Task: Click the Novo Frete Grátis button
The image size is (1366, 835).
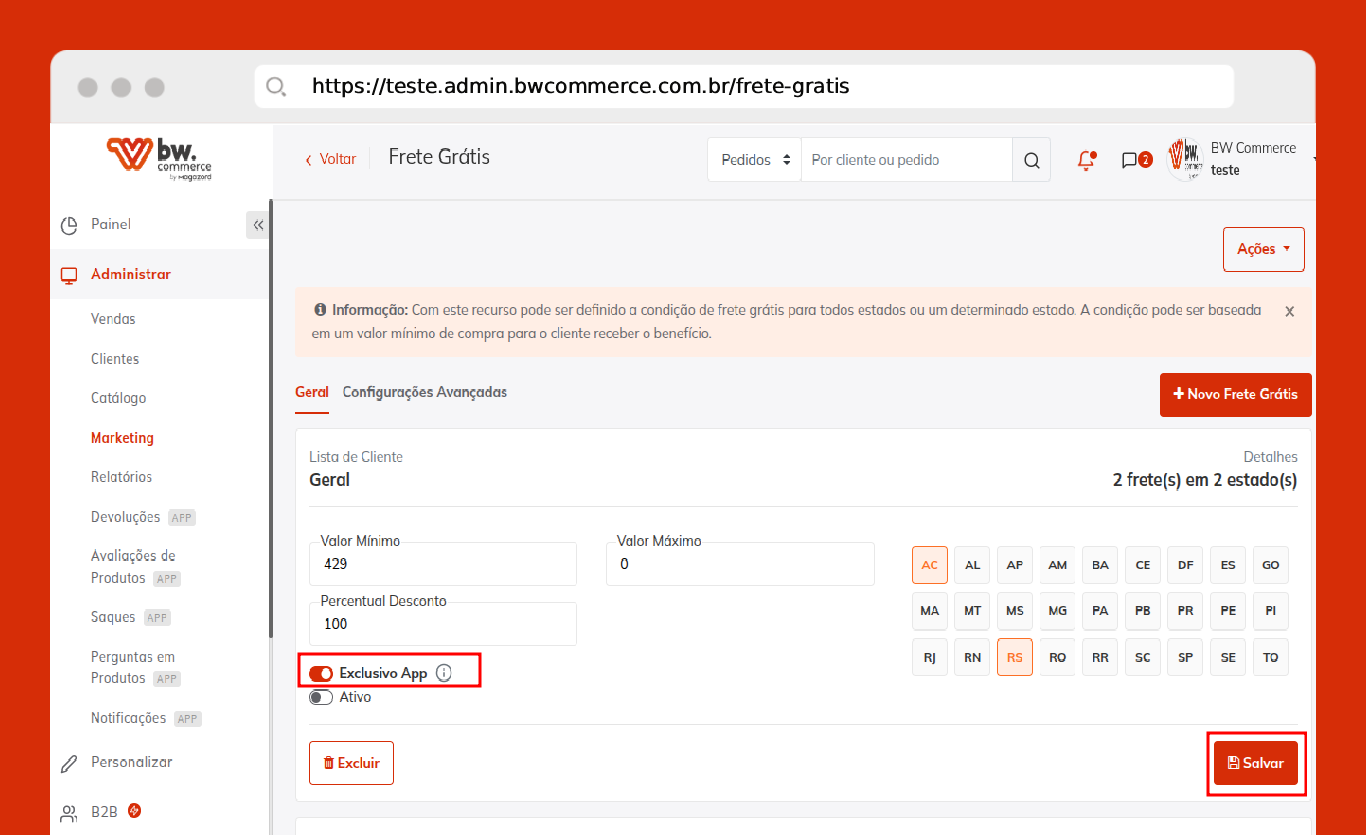Action: 1235,394
